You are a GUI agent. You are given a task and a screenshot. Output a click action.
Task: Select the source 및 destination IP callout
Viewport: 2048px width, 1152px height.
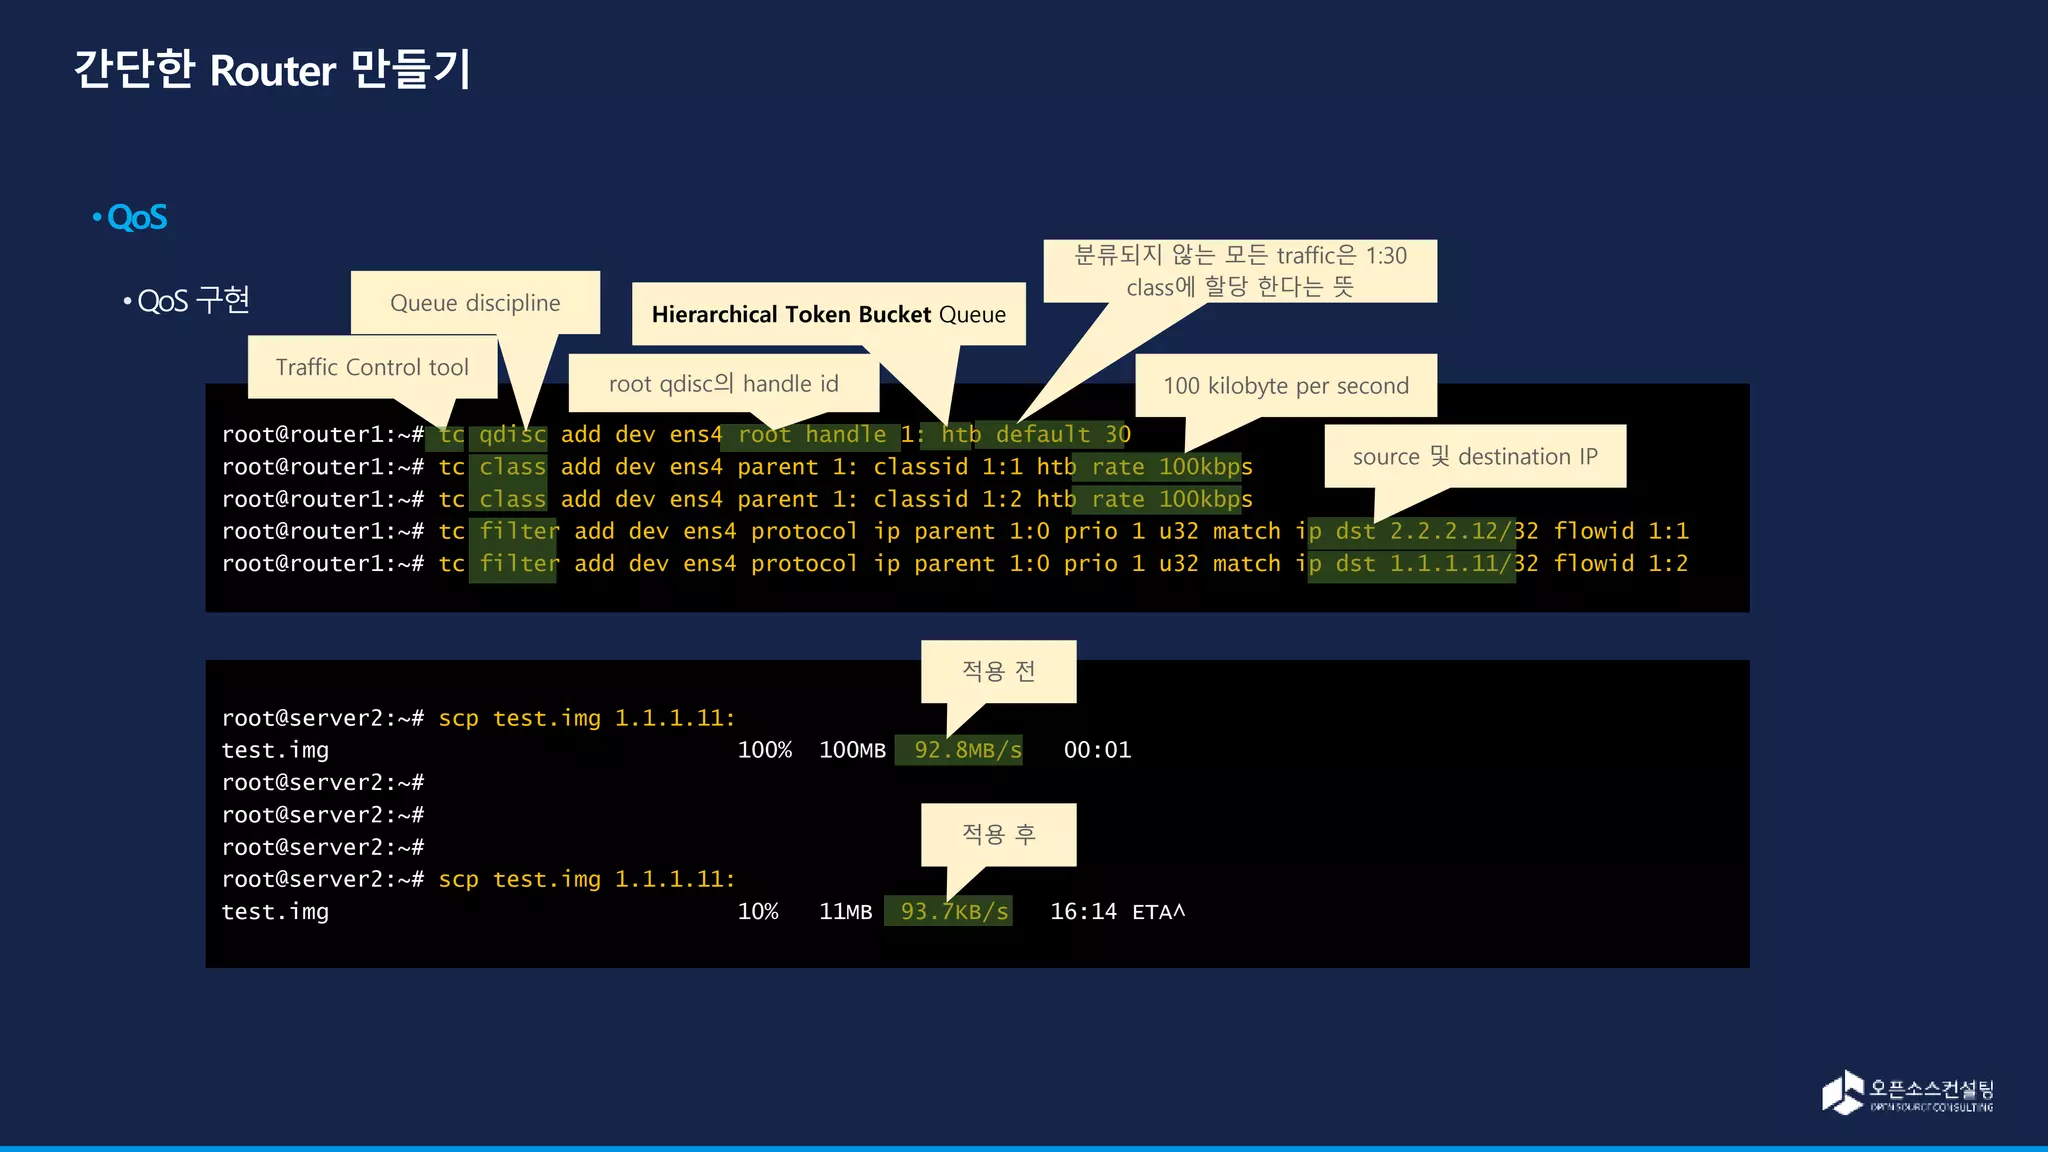click(x=1474, y=456)
